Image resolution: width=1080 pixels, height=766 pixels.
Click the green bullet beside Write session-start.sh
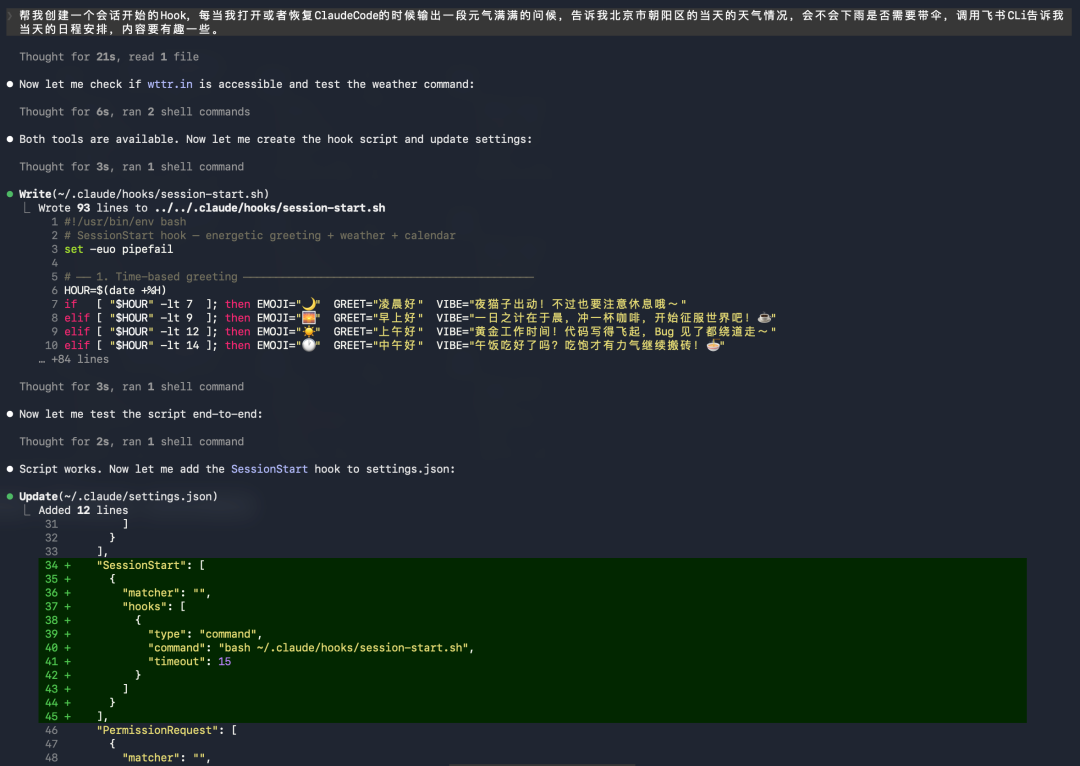[10, 194]
